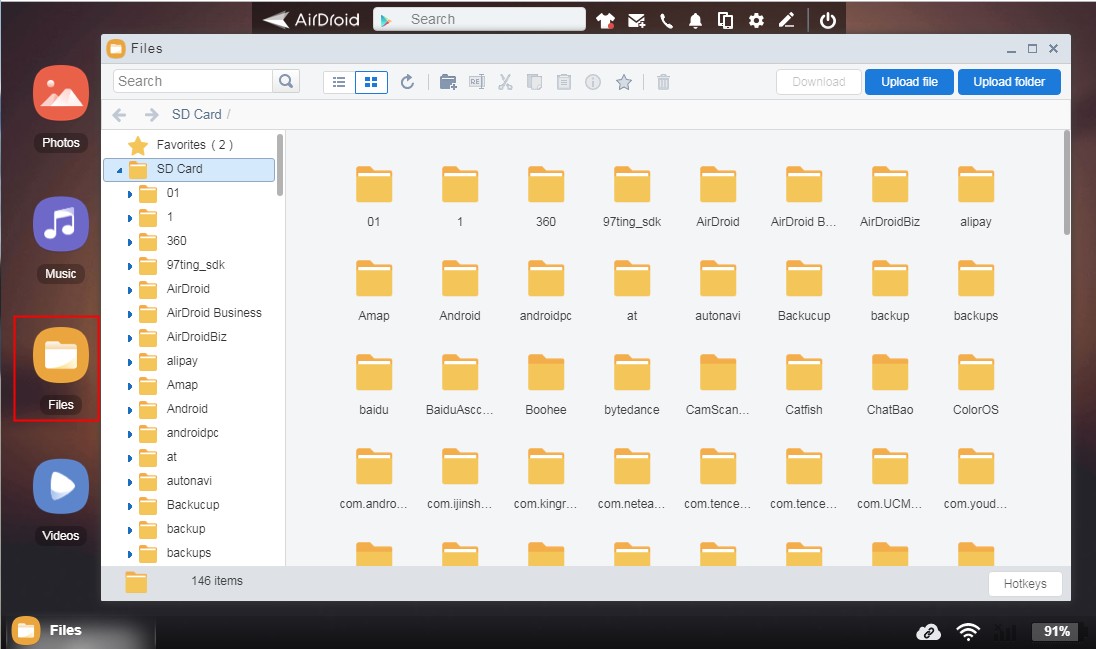1096x649 pixels.
Task: Click the power icon in the top bar
Action: [827, 18]
